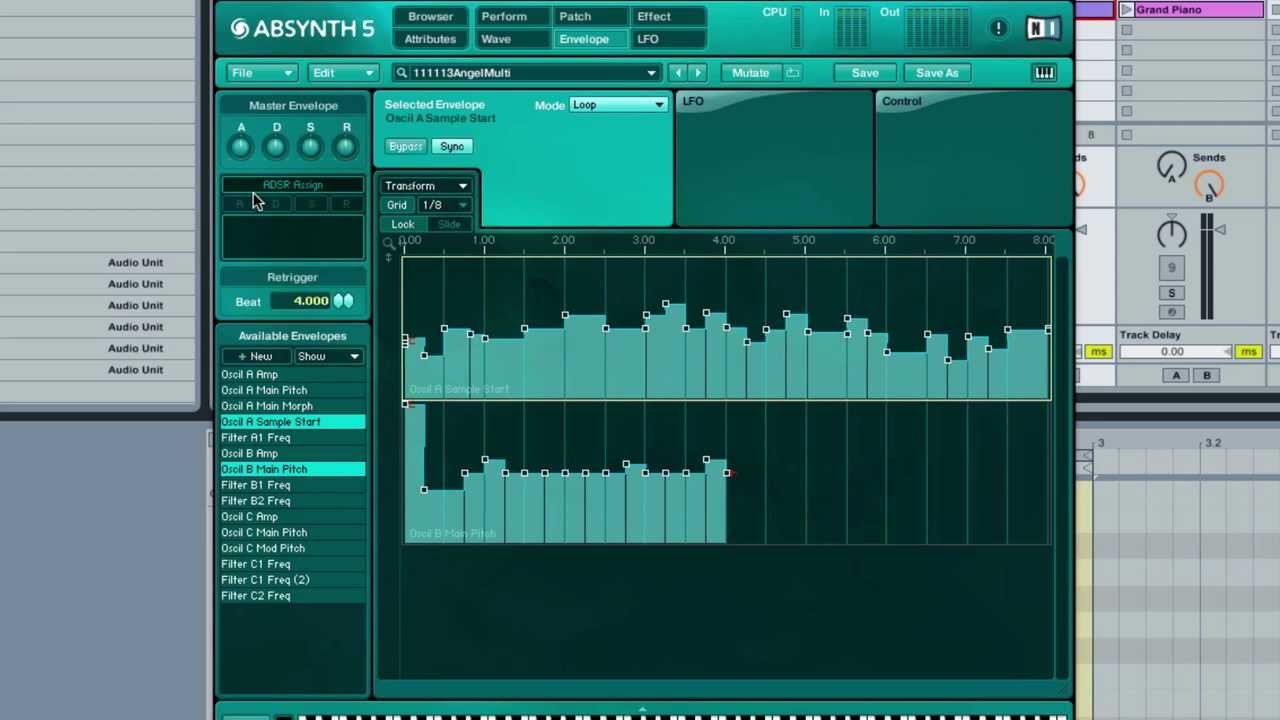Image resolution: width=1280 pixels, height=720 pixels.
Task: Toggle Solo on the Ableton track
Action: 1171,293
